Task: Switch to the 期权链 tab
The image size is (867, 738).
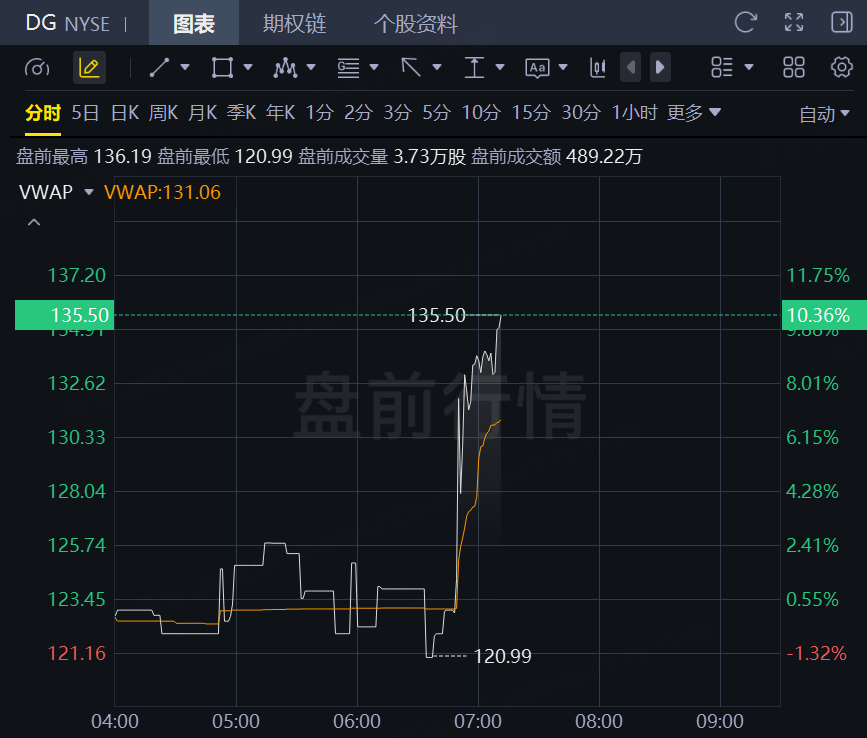Action: point(294,24)
